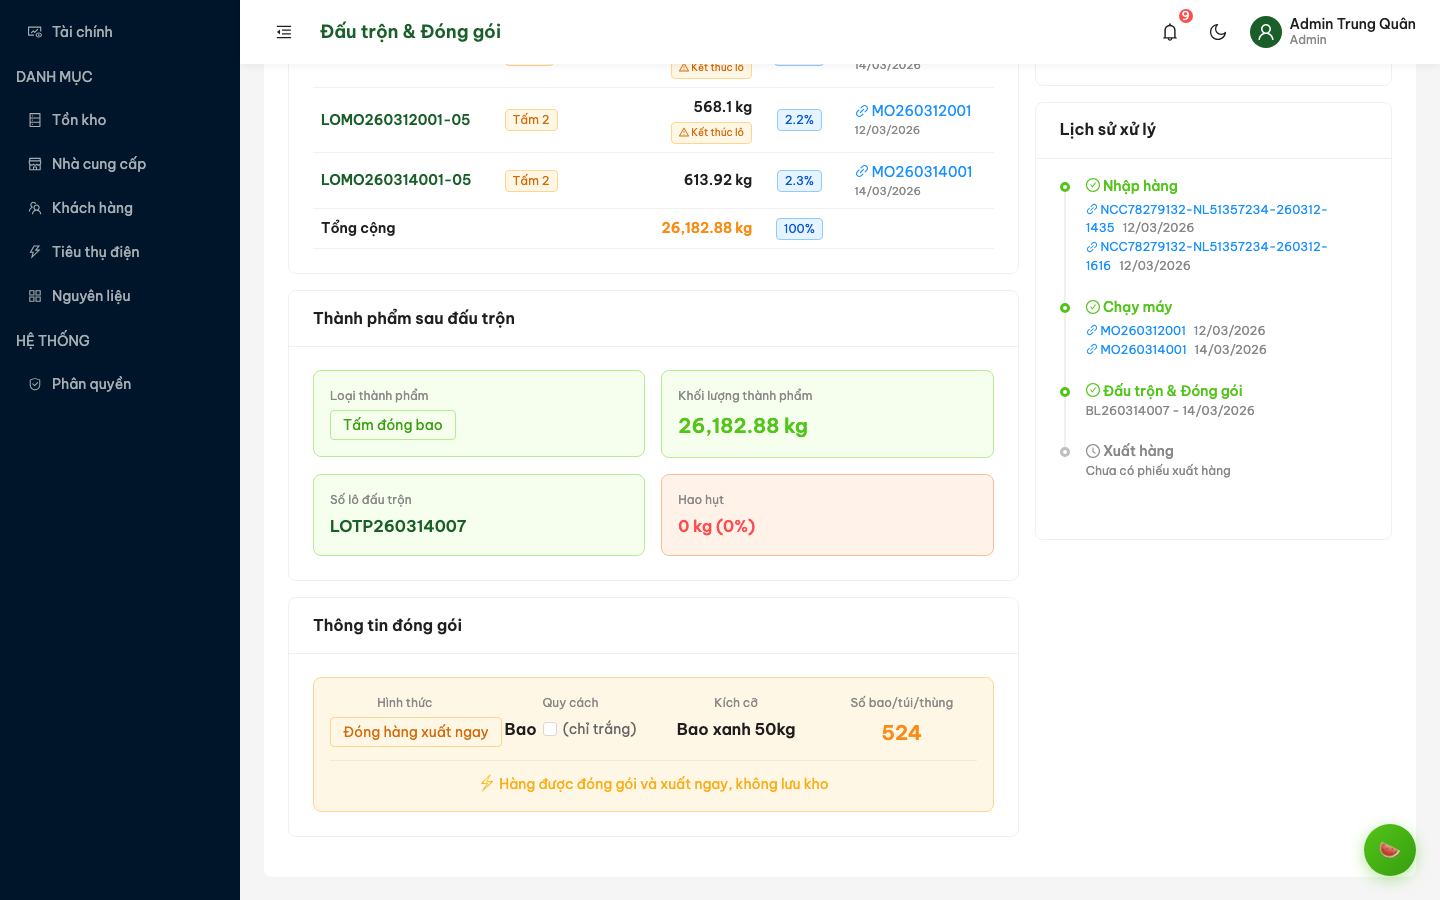Open MO260314001 link in the table

coord(921,172)
